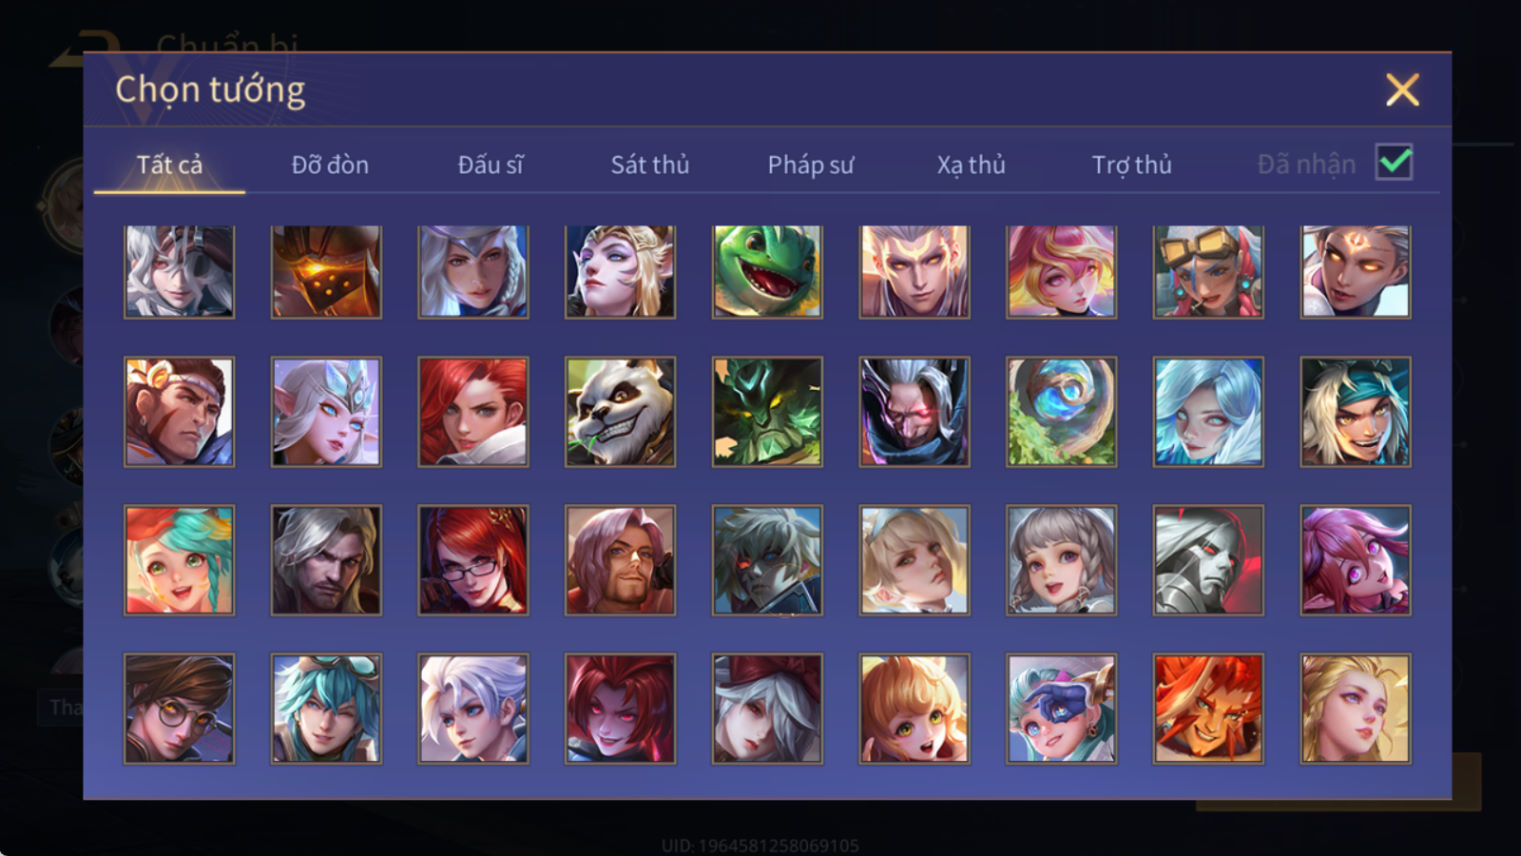Switch to the Đỡ đòn tab
The height and width of the screenshot is (856, 1521).
pyautogui.click(x=330, y=165)
